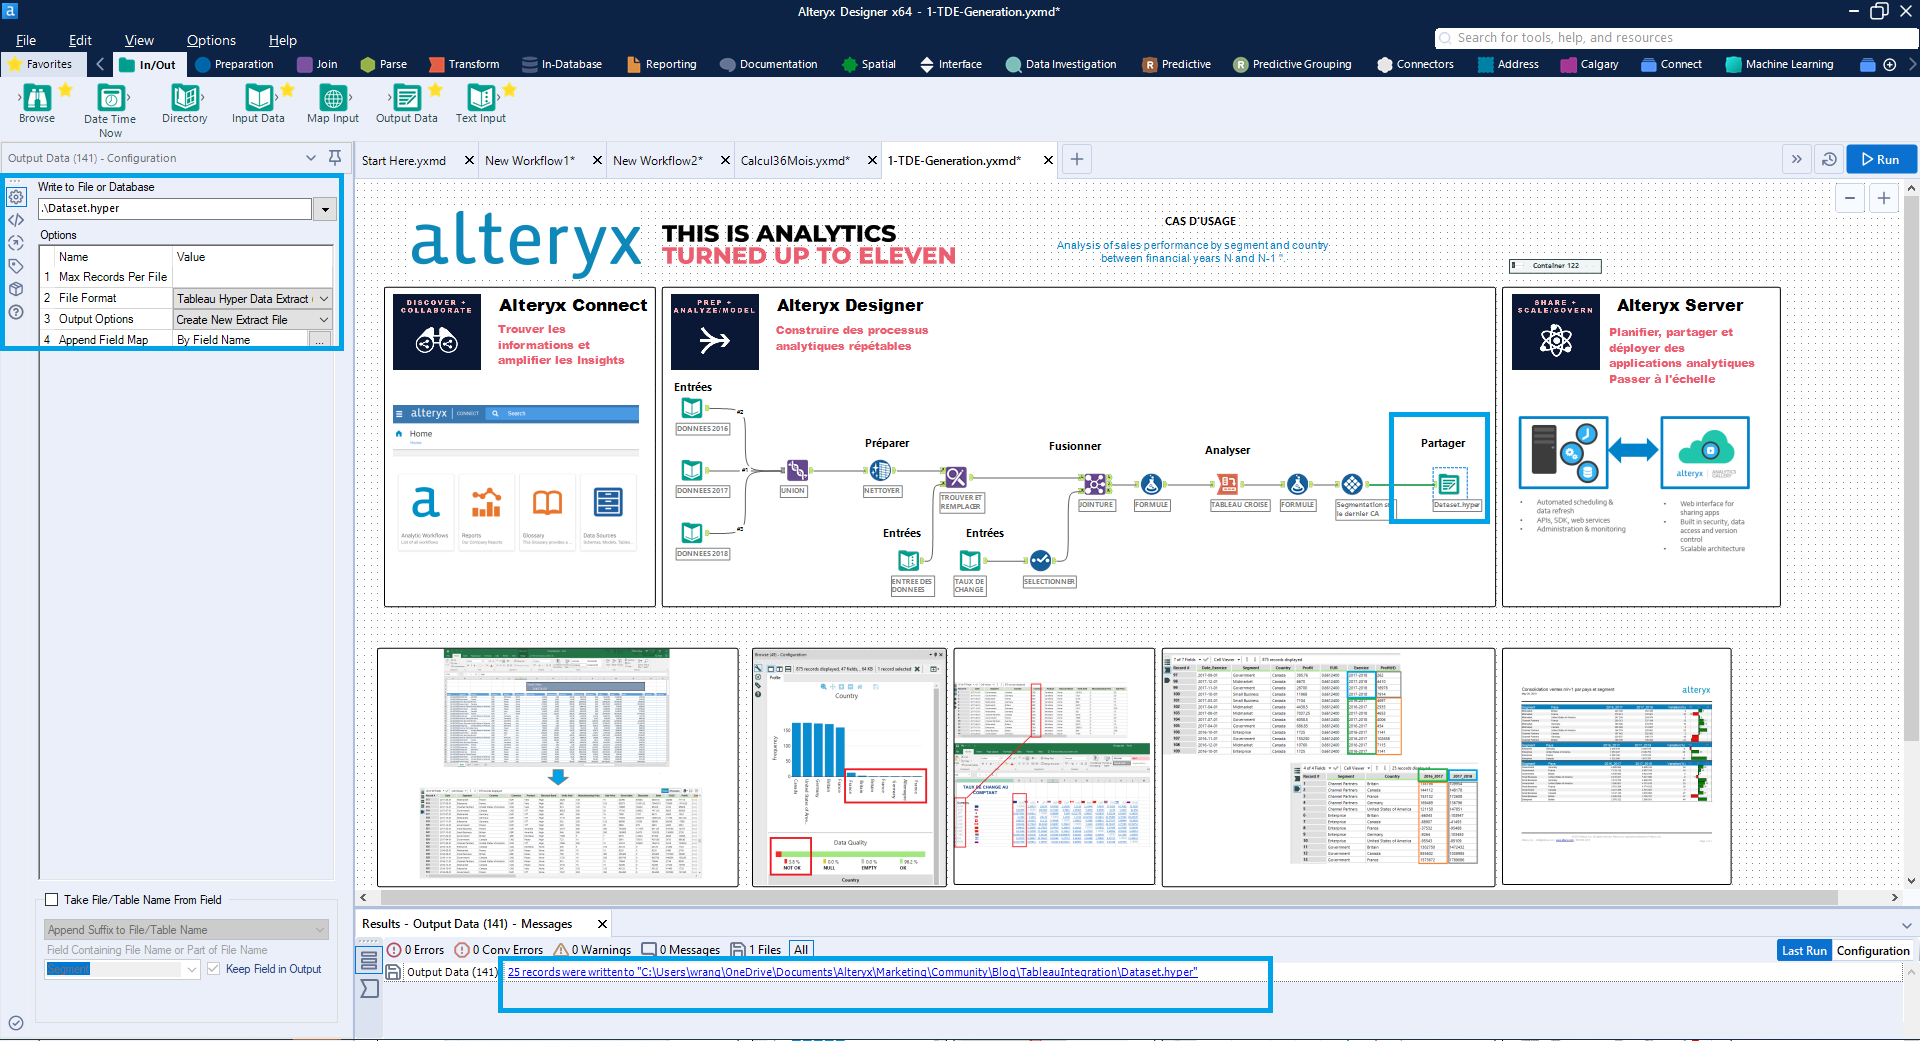
Task: Select the Text Input tool
Action: tap(480, 100)
